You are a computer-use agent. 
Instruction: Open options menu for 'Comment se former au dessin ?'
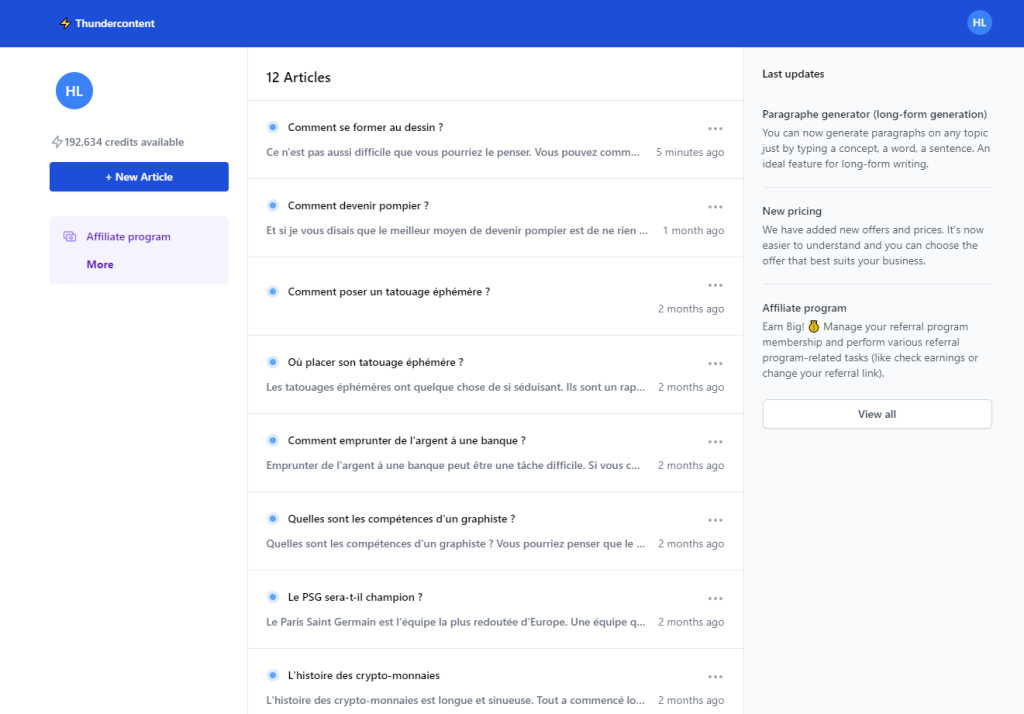(x=715, y=128)
